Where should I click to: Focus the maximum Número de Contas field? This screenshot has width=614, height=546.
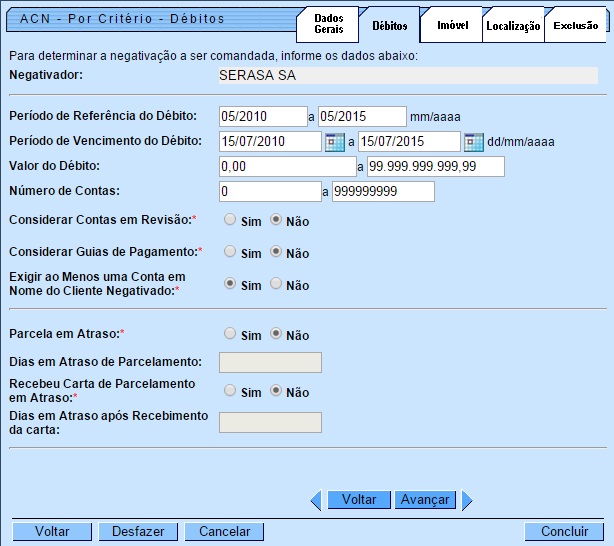[x=384, y=191]
